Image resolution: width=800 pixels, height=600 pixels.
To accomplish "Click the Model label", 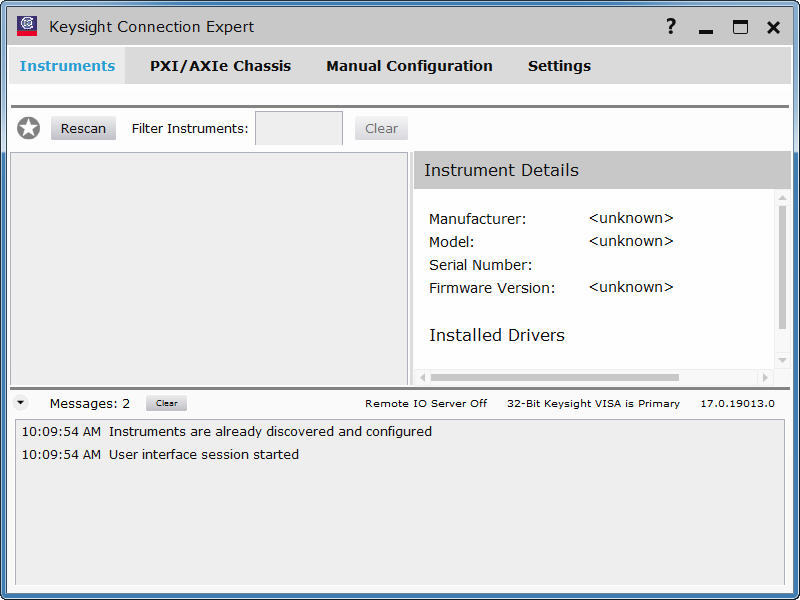I will click(452, 242).
